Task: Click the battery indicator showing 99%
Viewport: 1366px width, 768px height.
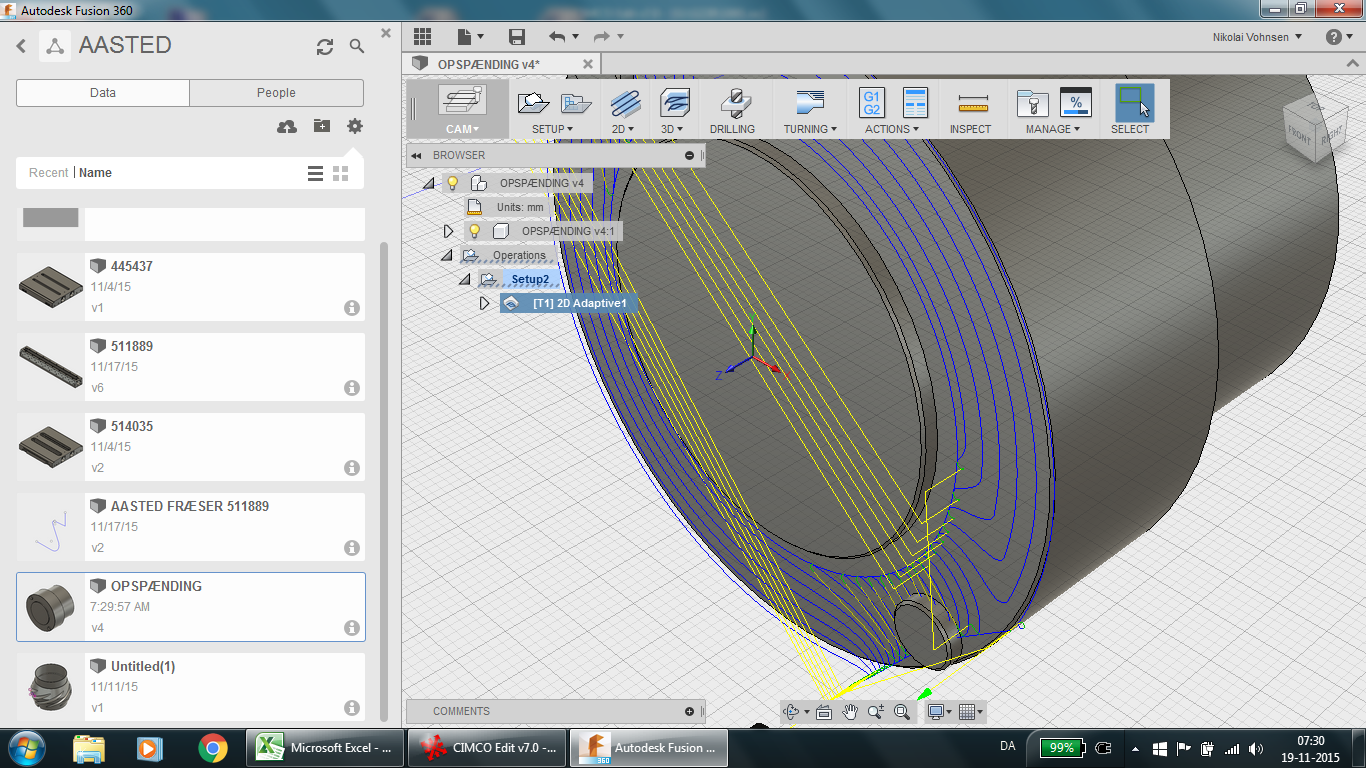Action: click(x=1060, y=747)
